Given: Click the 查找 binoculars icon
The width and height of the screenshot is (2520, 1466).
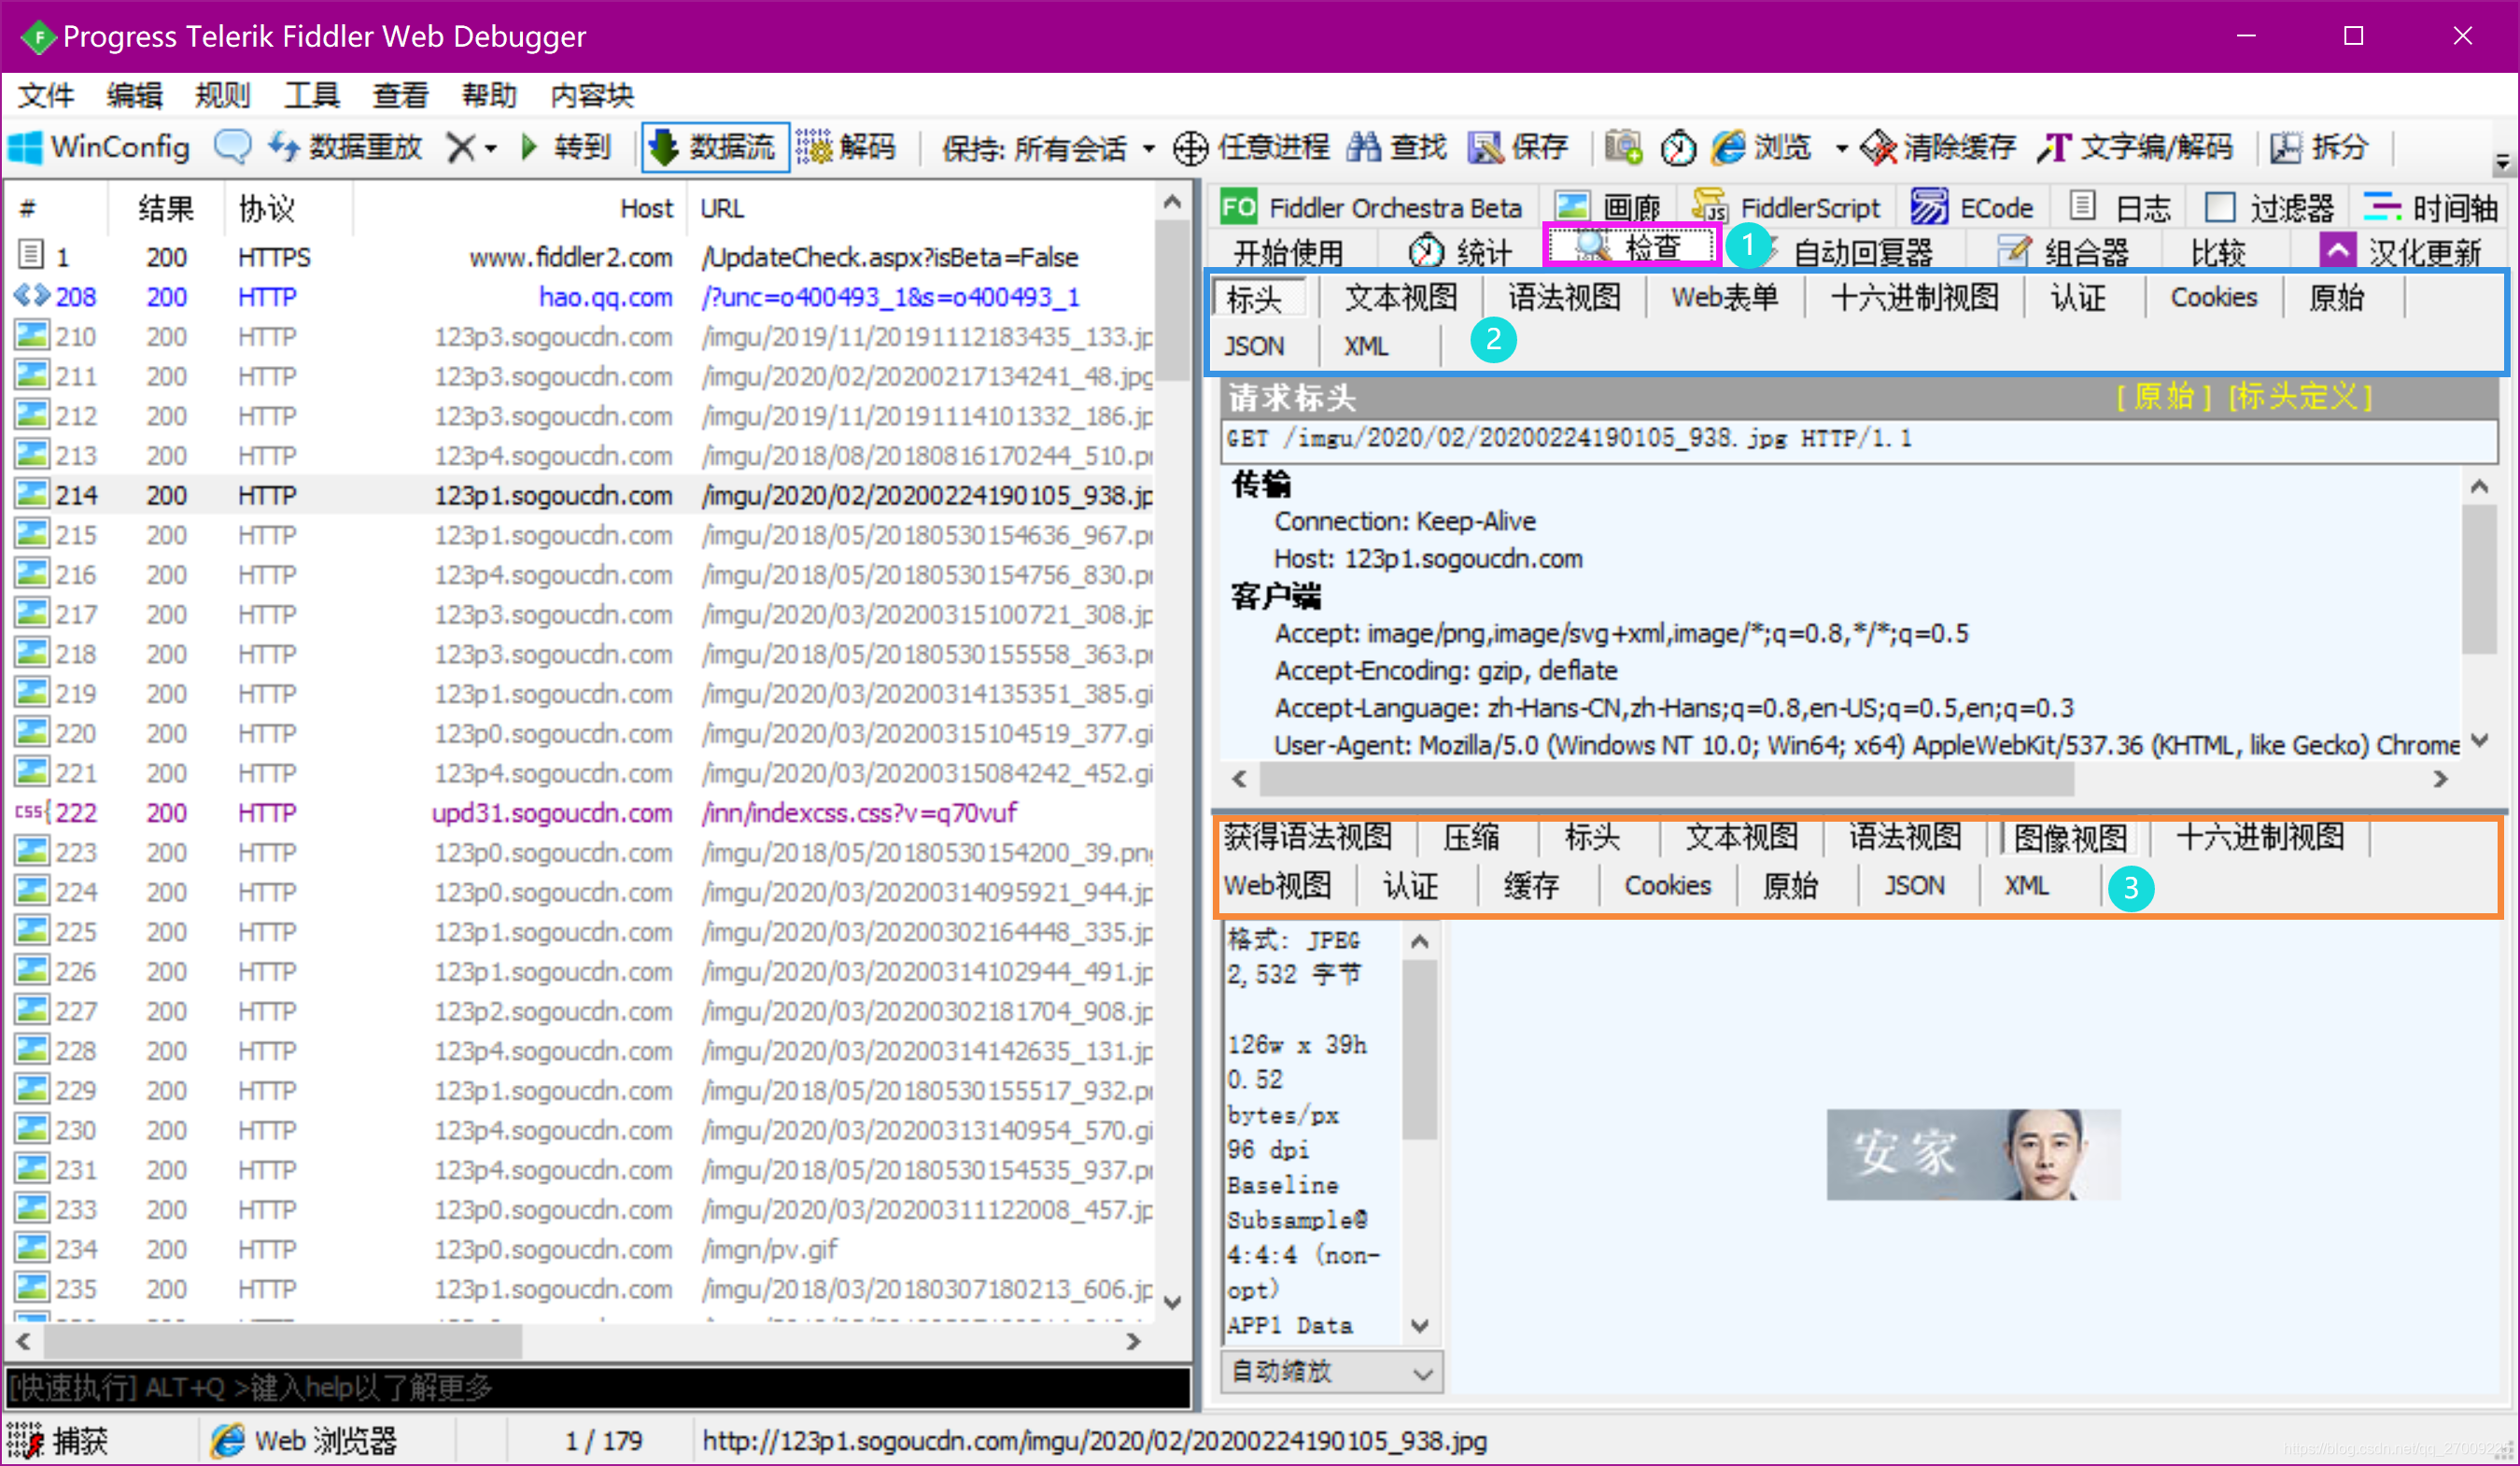Looking at the screenshot, I should coord(1363,148).
